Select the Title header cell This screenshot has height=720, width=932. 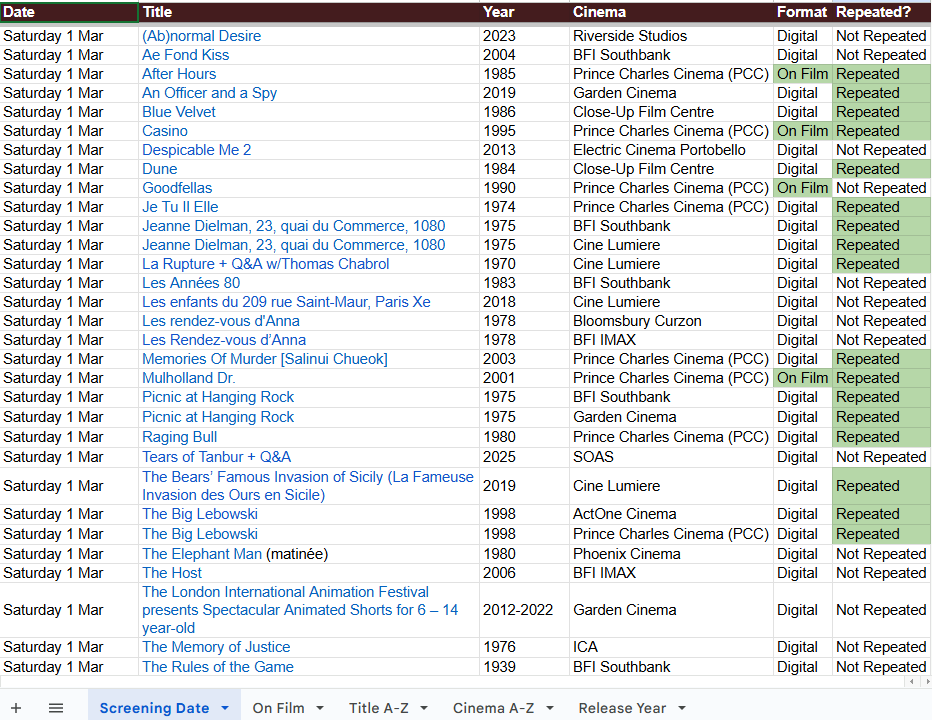click(309, 12)
